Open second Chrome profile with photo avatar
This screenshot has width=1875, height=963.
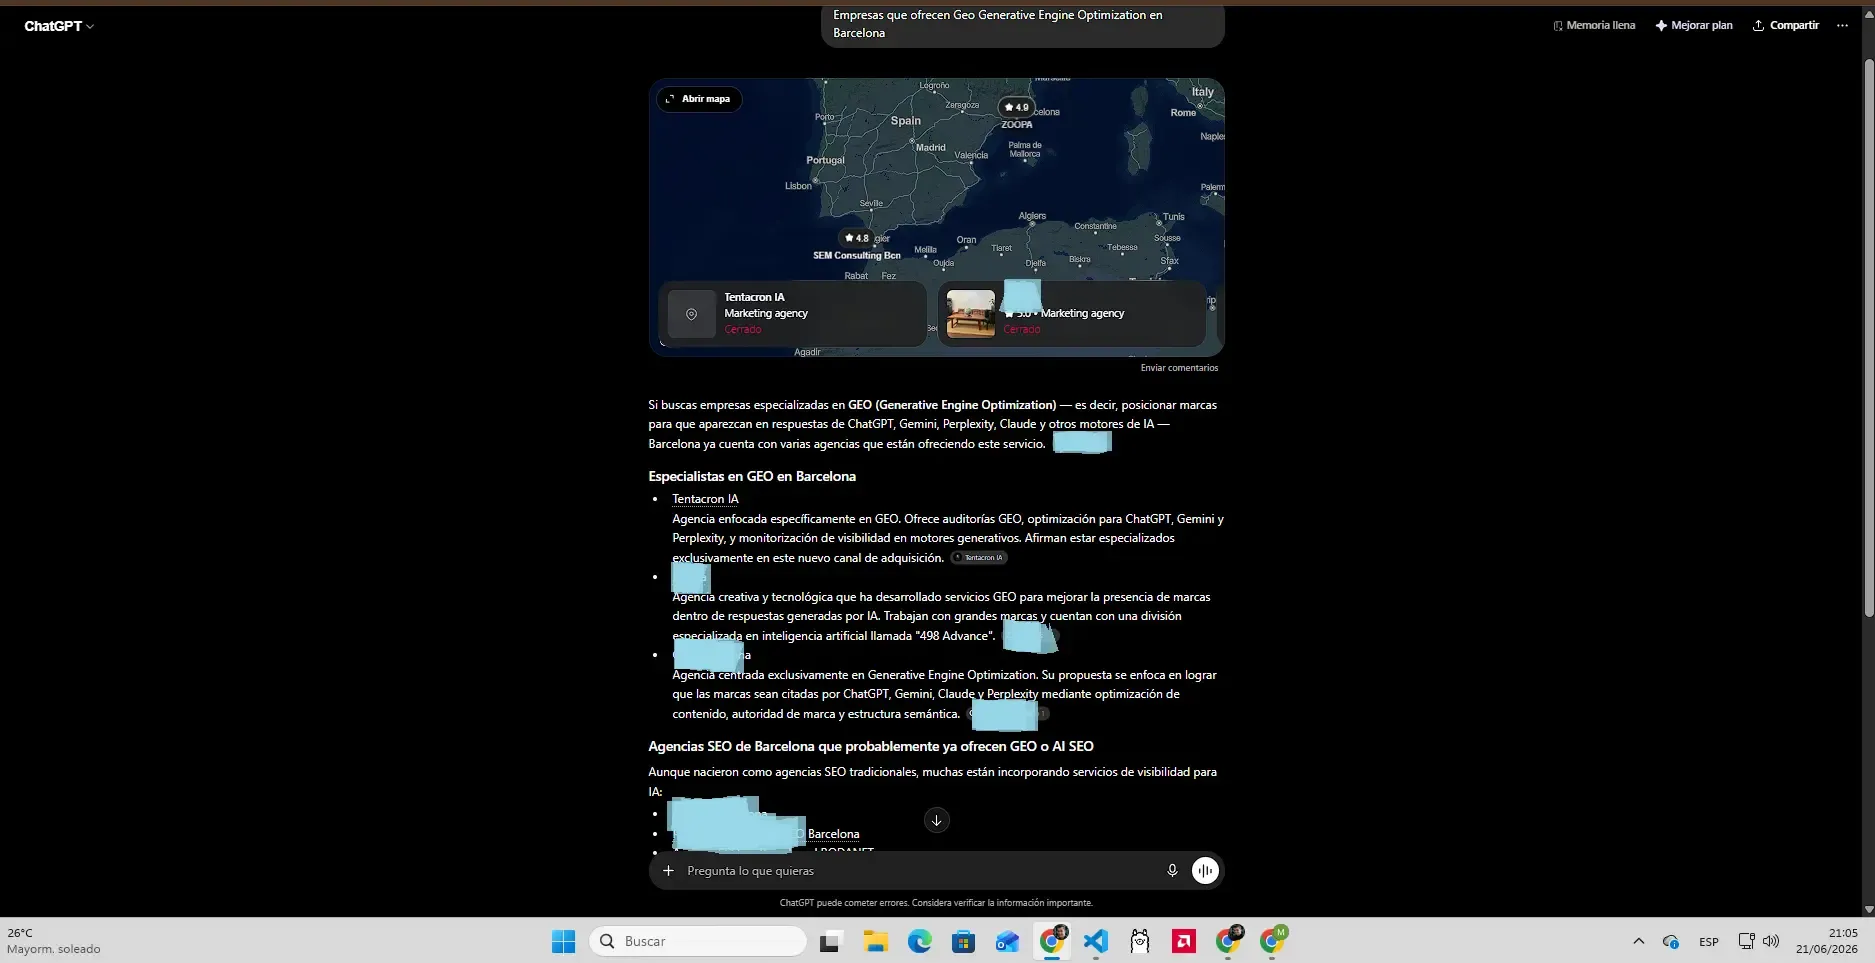pyautogui.click(x=1229, y=941)
